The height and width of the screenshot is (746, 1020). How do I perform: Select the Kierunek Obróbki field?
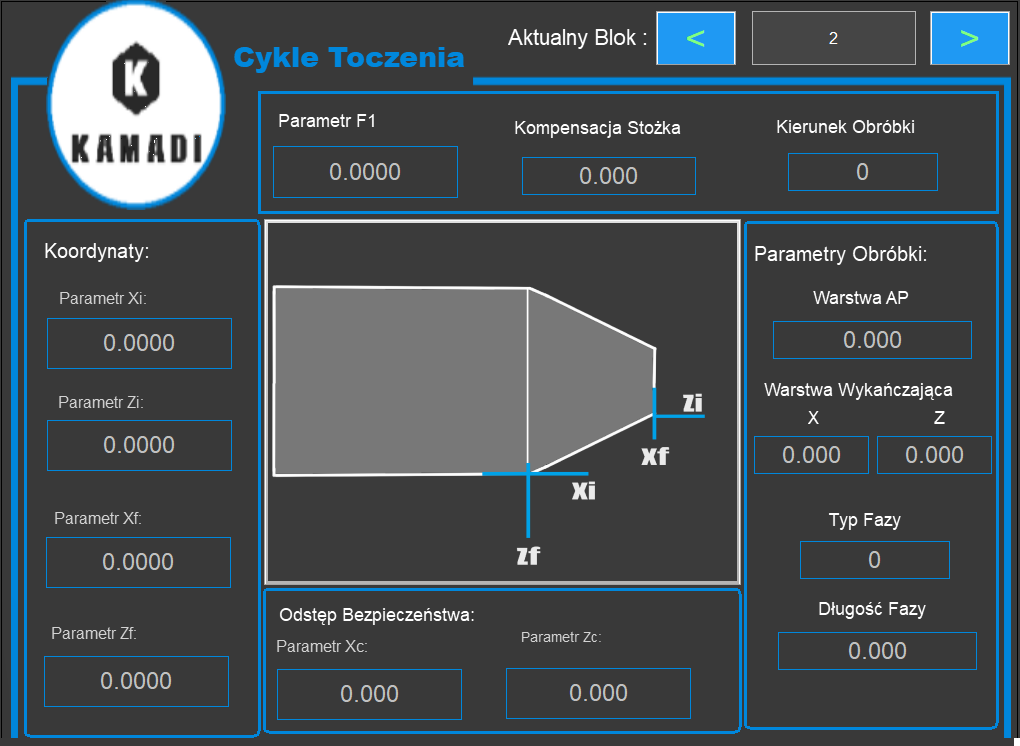click(862, 172)
